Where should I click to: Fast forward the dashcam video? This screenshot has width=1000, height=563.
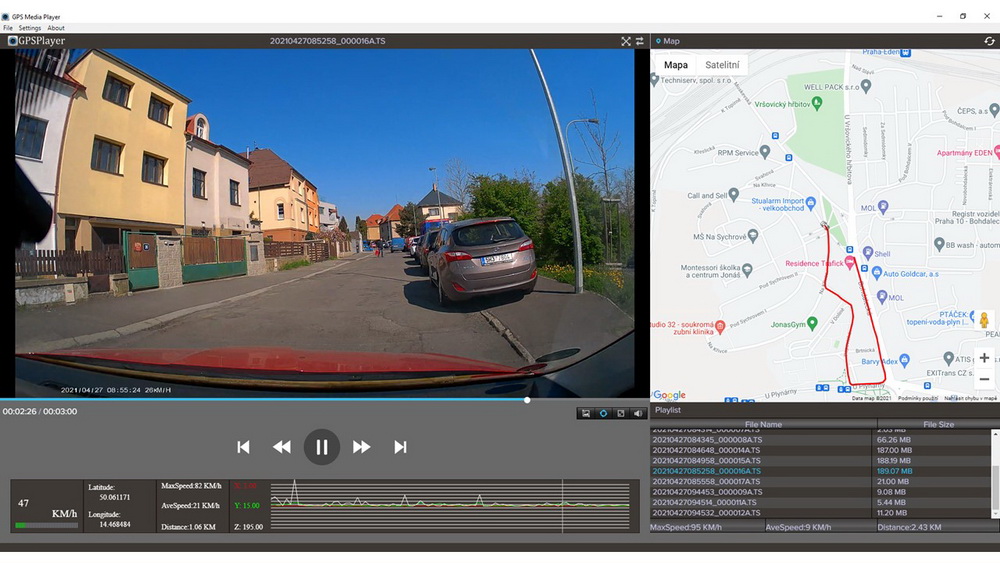click(361, 447)
